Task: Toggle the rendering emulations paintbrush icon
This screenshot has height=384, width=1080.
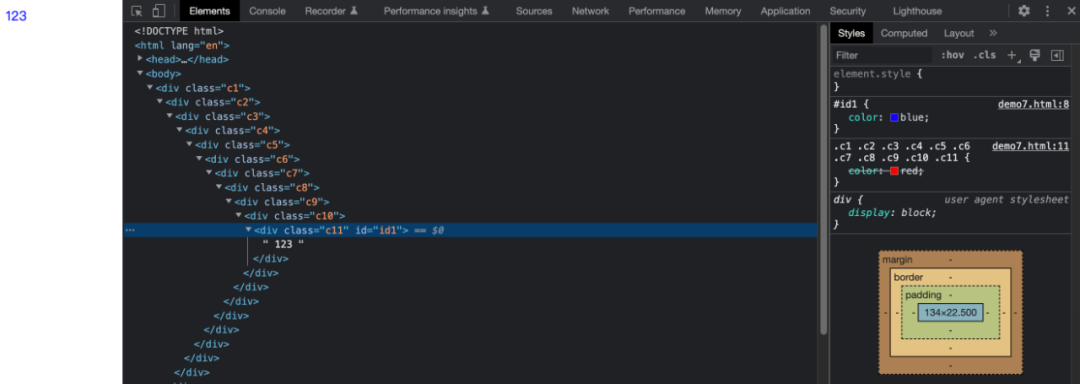Action: pos(1034,55)
